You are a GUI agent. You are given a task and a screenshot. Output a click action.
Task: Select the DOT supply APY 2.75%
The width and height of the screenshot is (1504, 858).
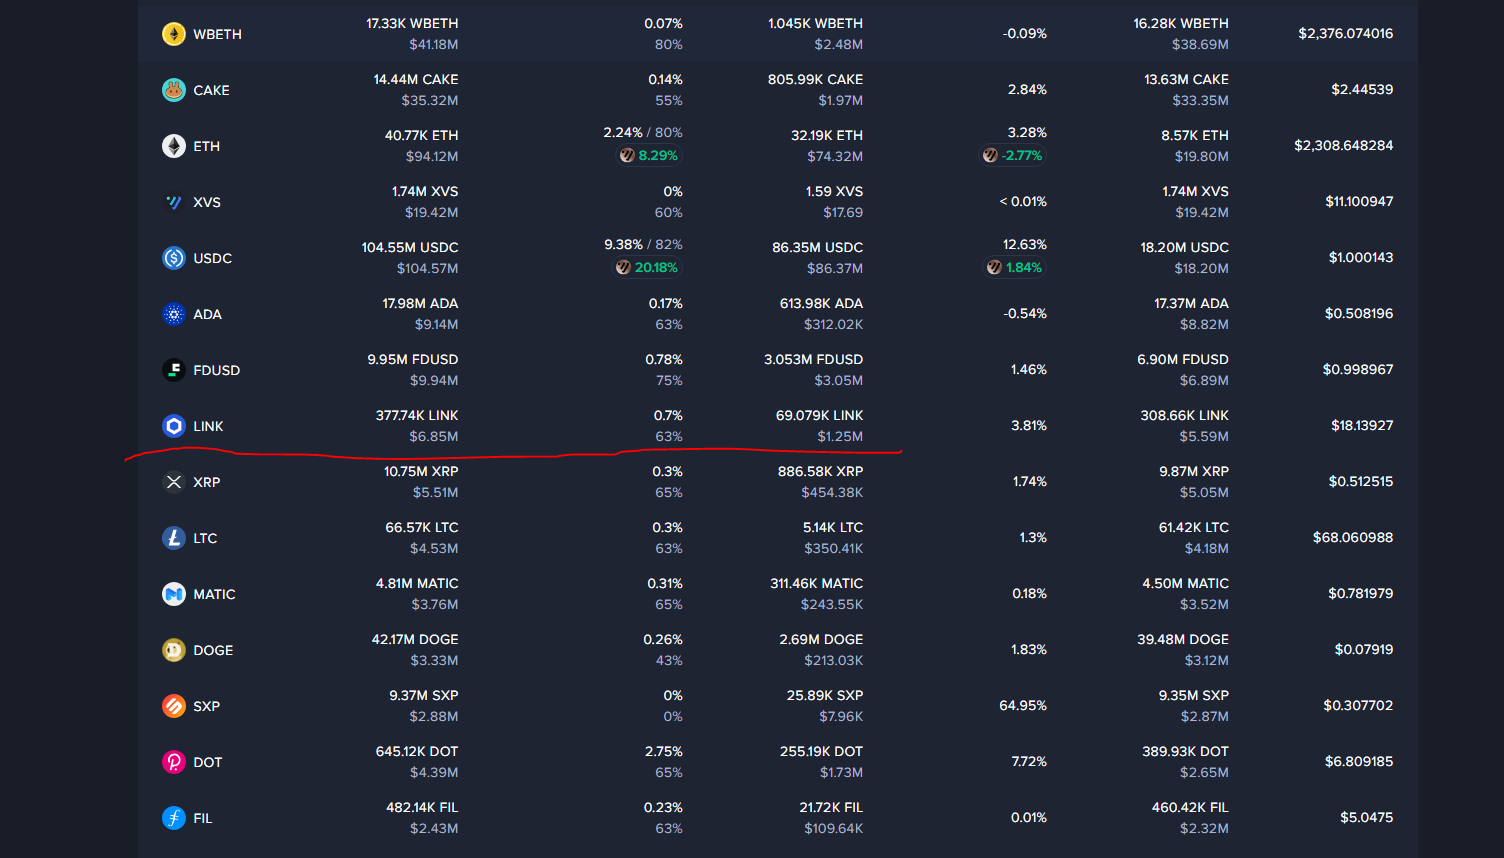tap(663, 751)
